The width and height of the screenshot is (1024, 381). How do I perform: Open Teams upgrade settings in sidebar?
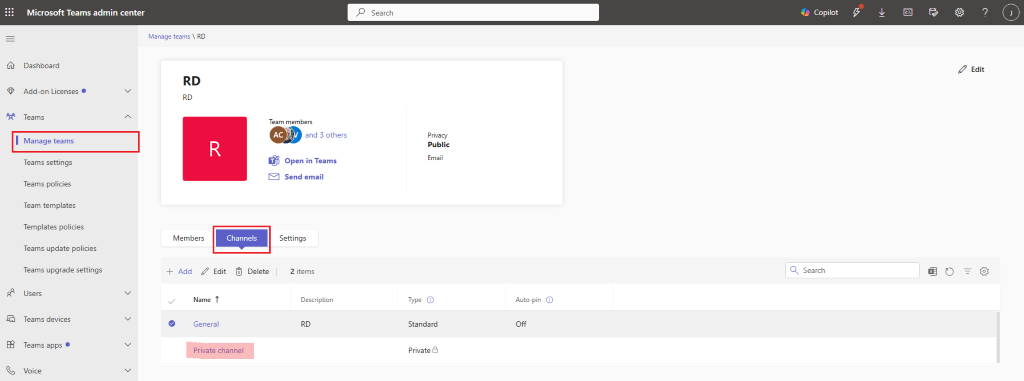click(x=63, y=270)
